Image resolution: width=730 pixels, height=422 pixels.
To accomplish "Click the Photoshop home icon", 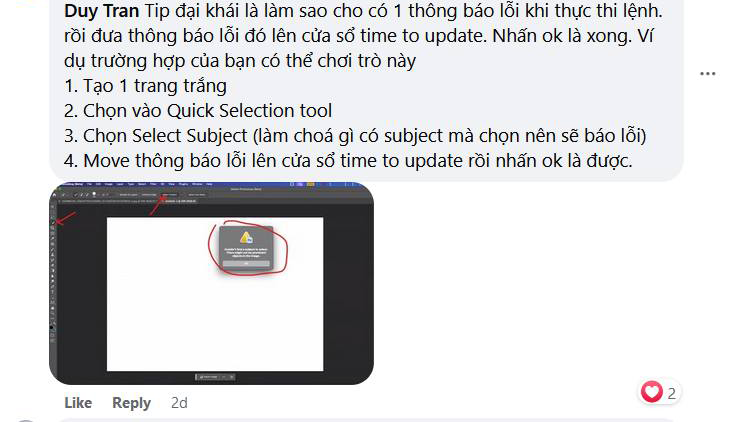I will tap(54, 195).
